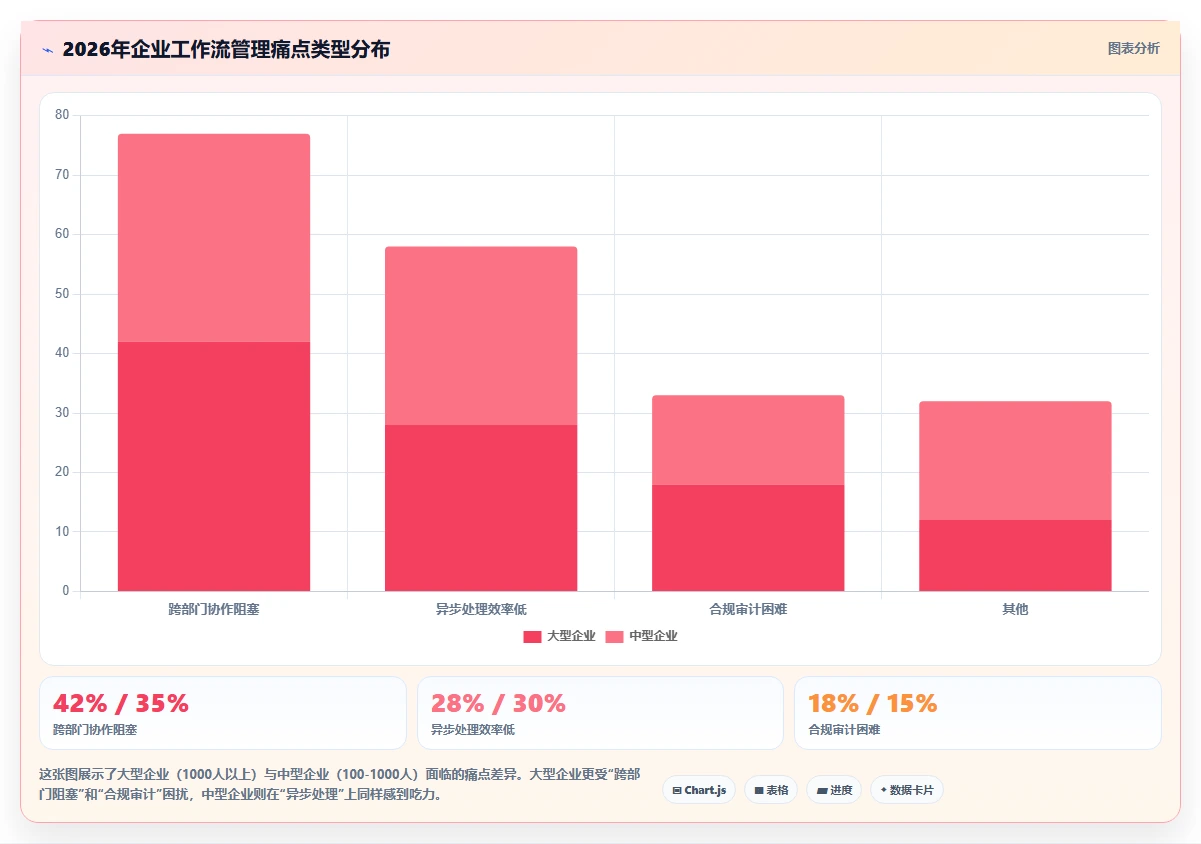1201x844 pixels.
Task: Click the 中型企业 legend color box
Action: pos(614,636)
